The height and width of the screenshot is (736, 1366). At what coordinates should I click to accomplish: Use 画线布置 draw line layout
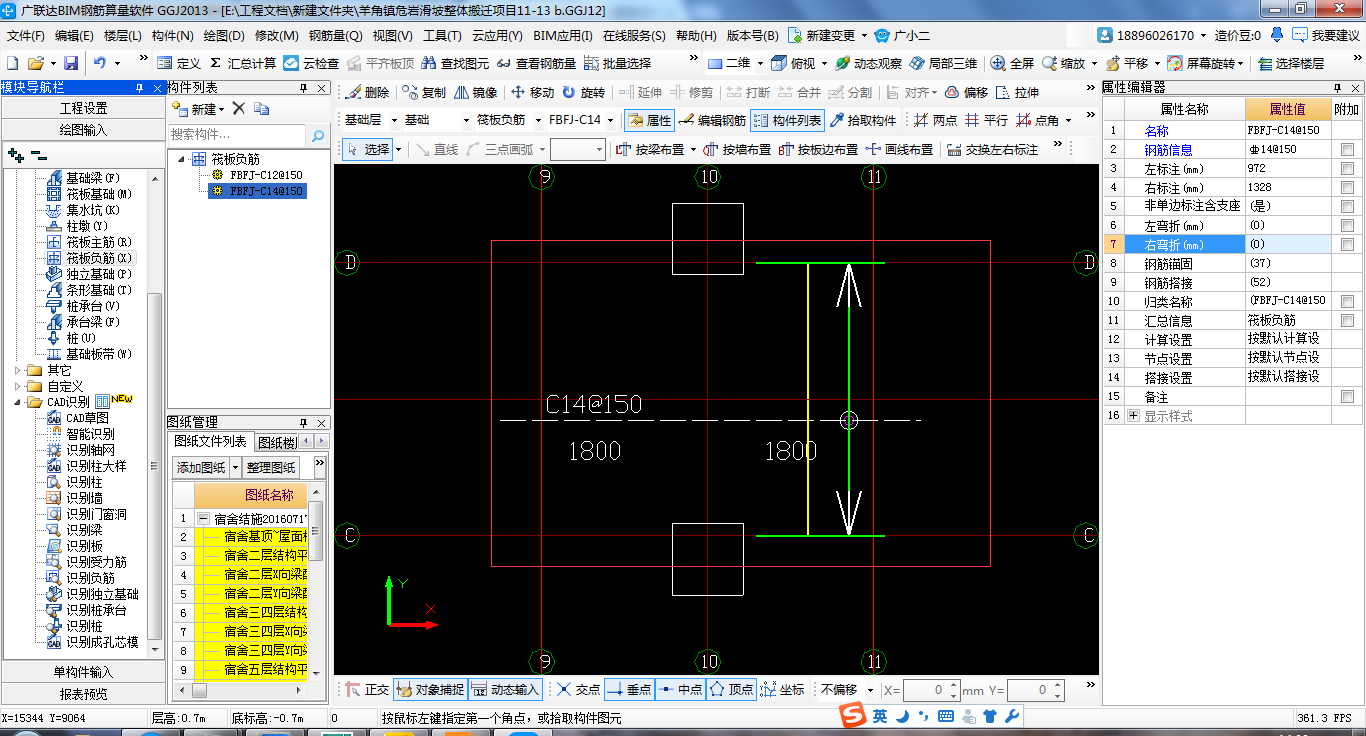pyautogui.click(x=899, y=149)
